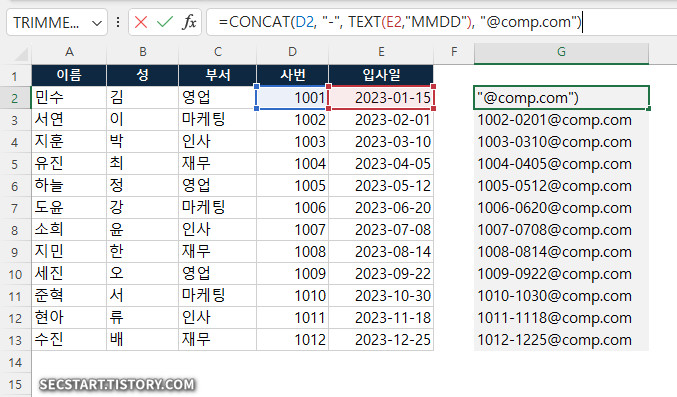The height and width of the screenshot is (397, 677).
Task: Select cell 1010-1030@comp.com
Action: pos(561,296)
